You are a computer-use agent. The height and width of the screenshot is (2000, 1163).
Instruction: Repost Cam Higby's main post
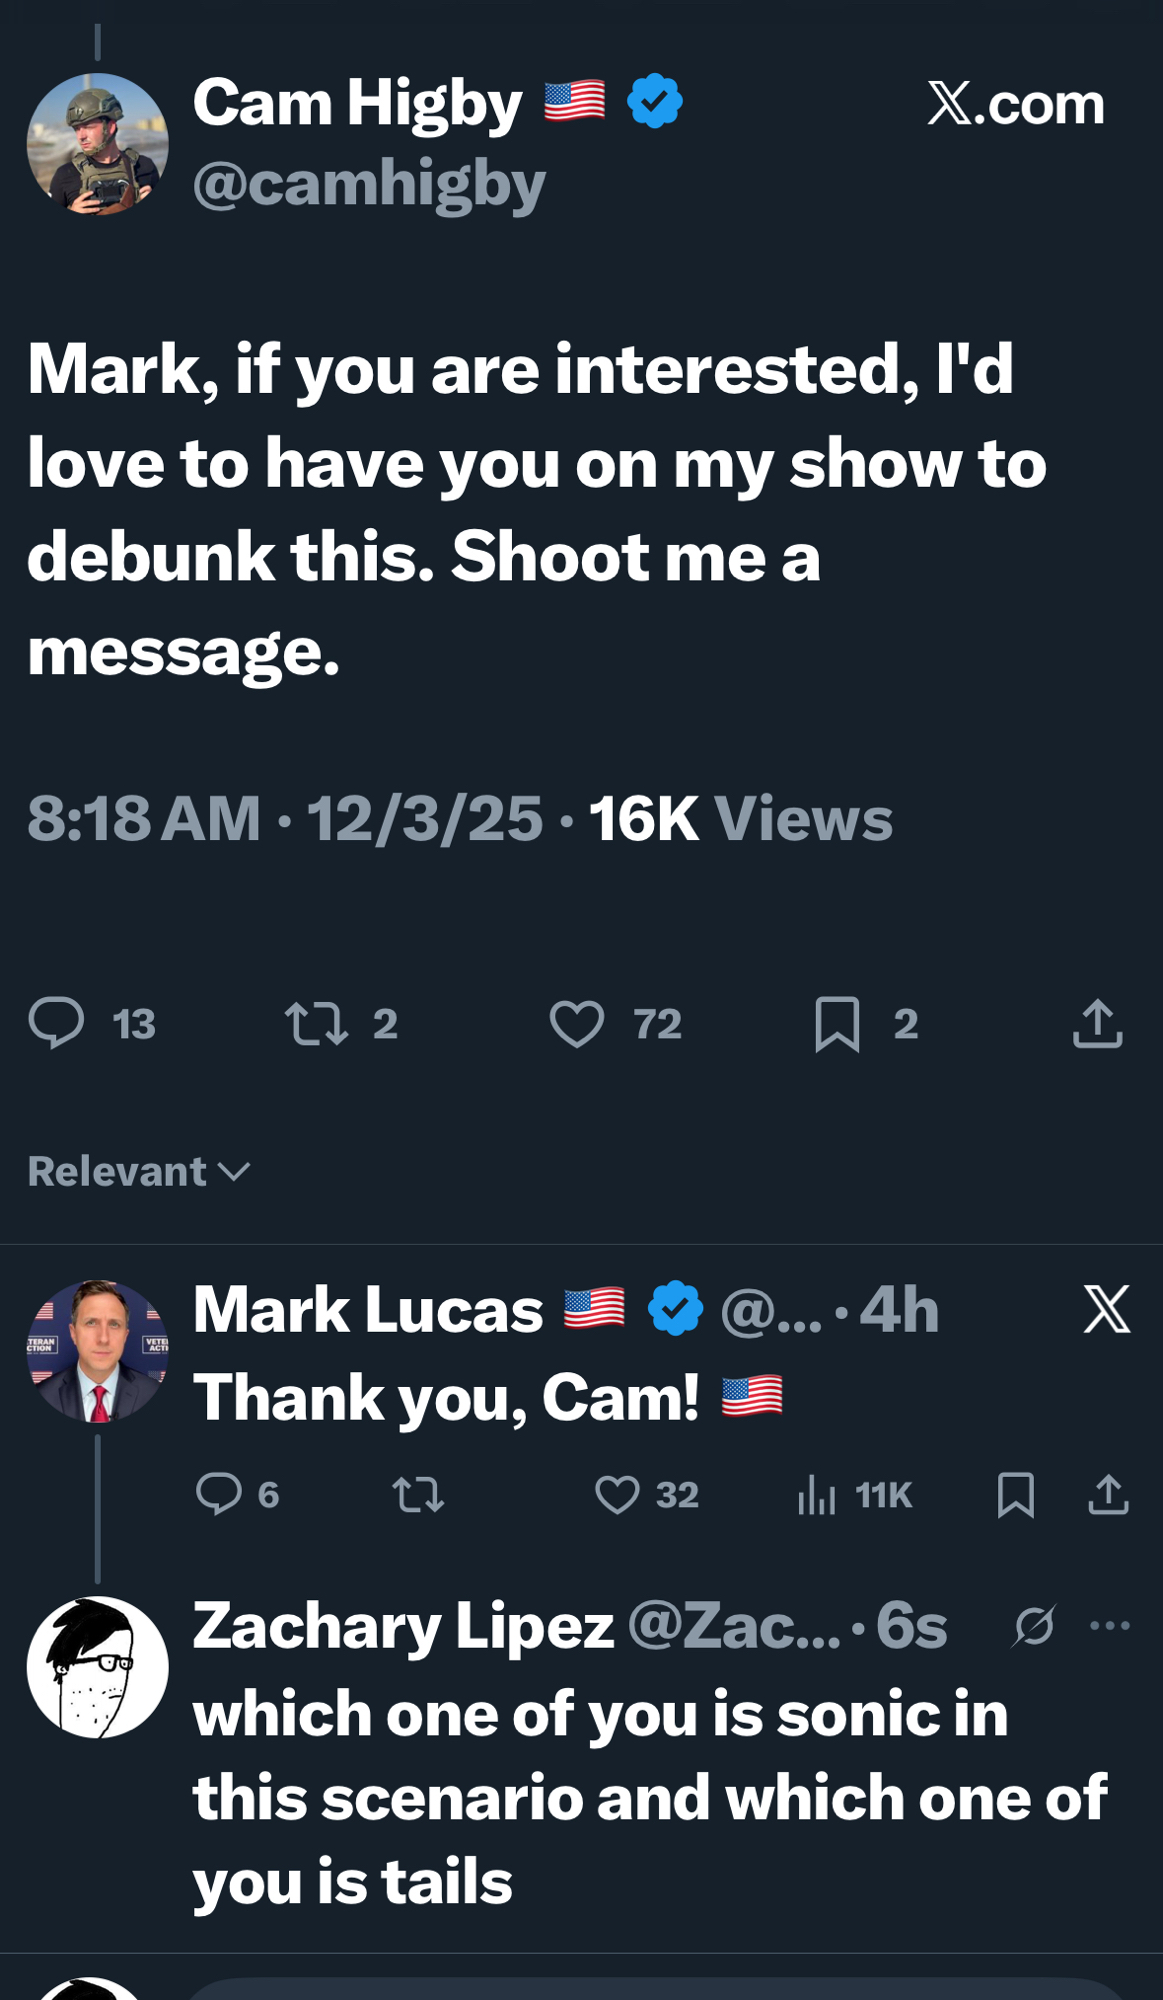317,1024
